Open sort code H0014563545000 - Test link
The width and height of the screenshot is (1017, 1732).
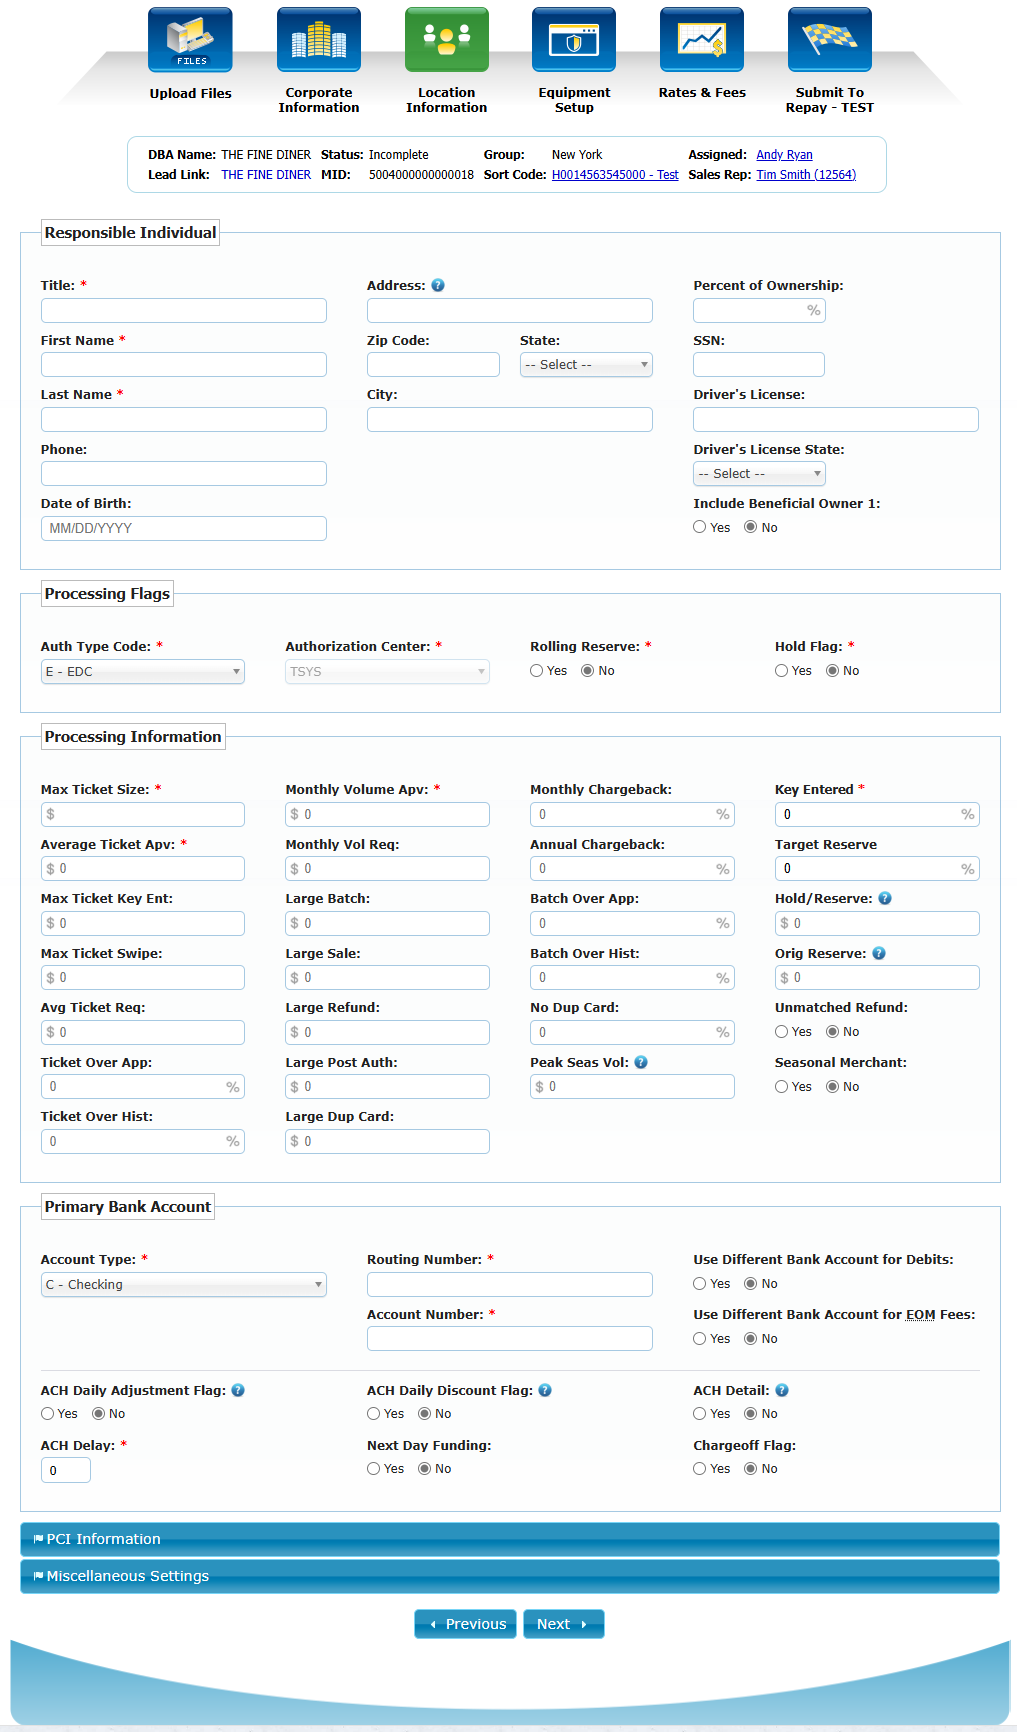615,175
